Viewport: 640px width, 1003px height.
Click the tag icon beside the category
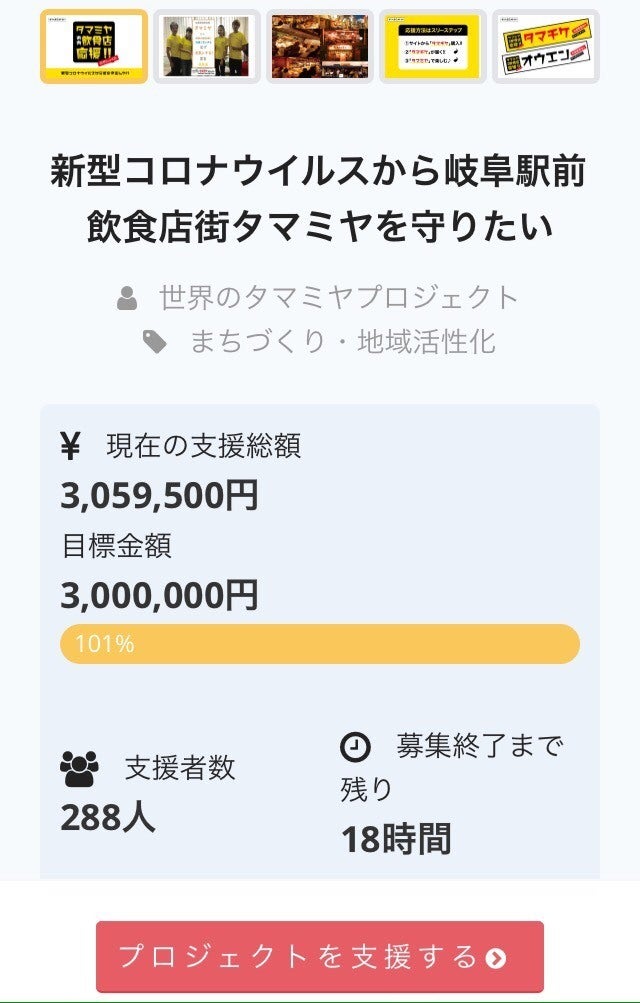pyautogui.click(x=155, y=342)
